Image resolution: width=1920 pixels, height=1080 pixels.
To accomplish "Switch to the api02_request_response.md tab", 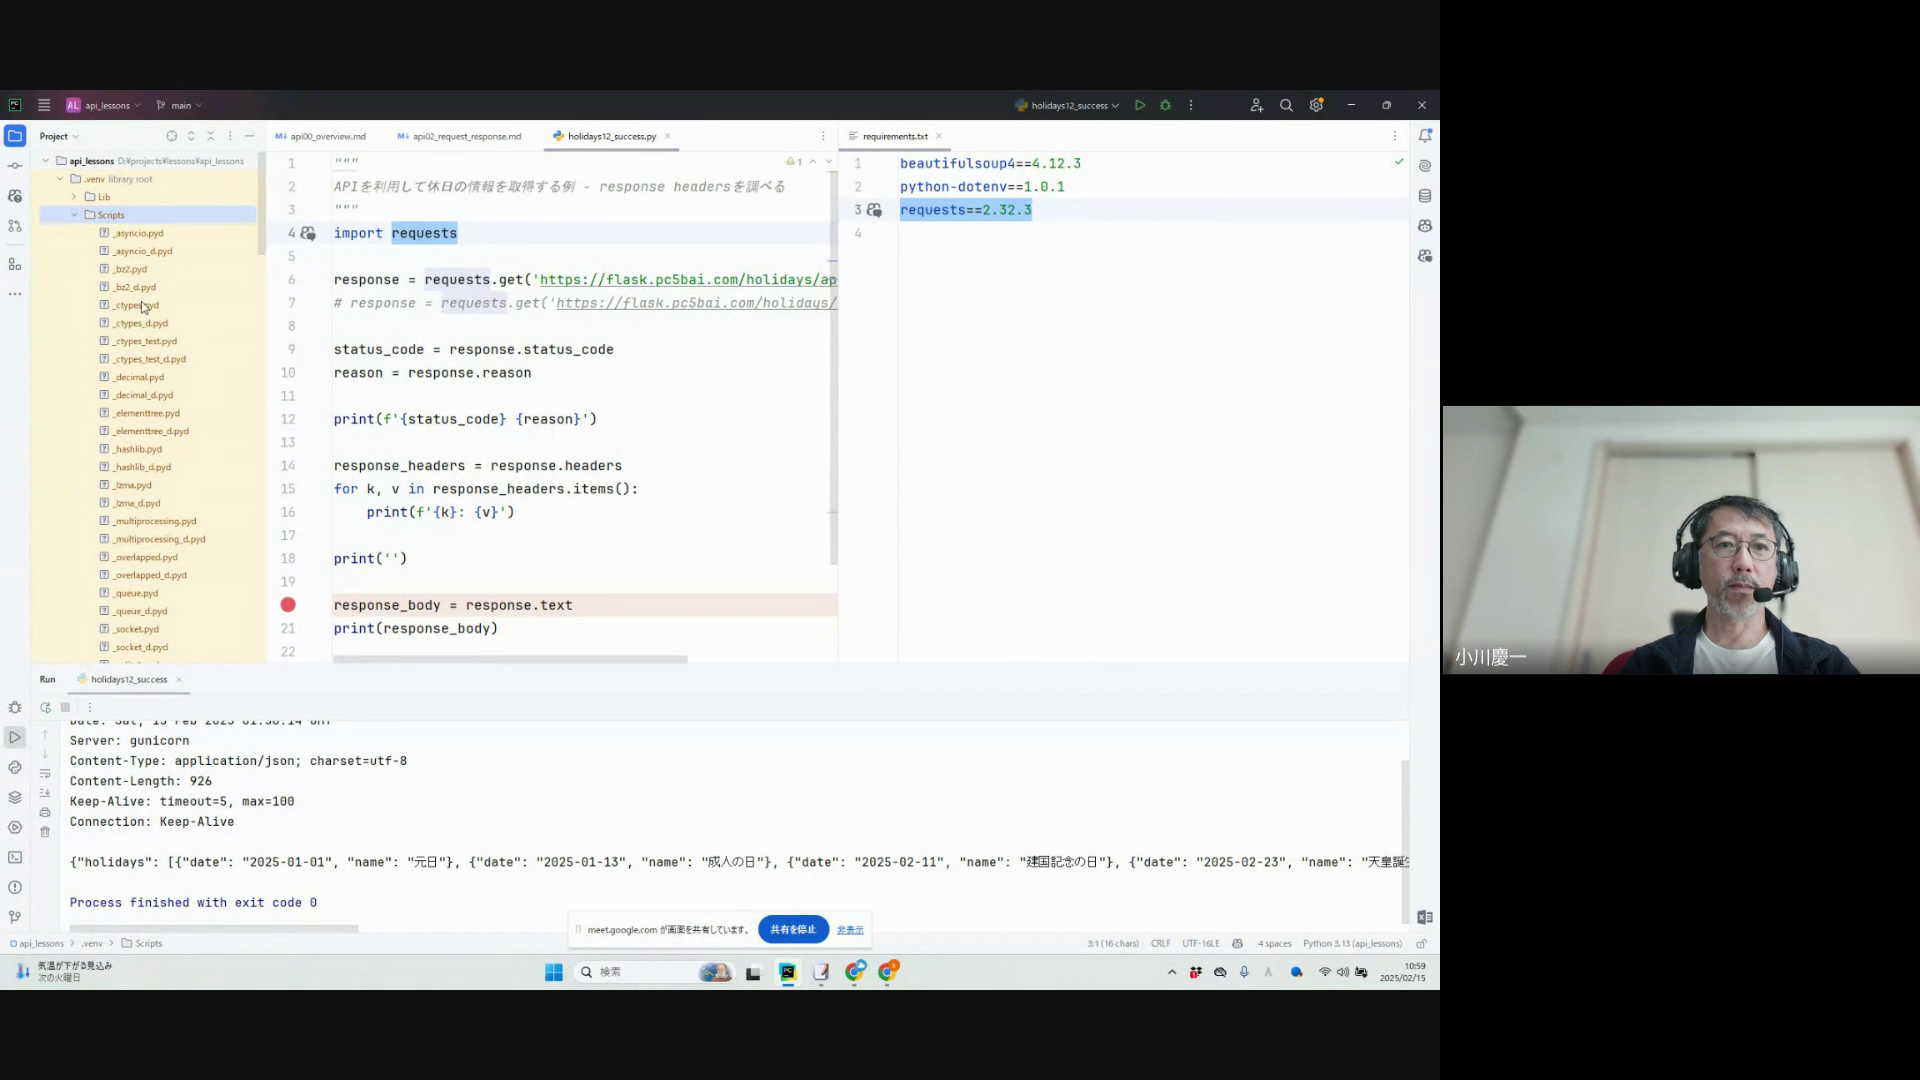I will coord(466,136).
